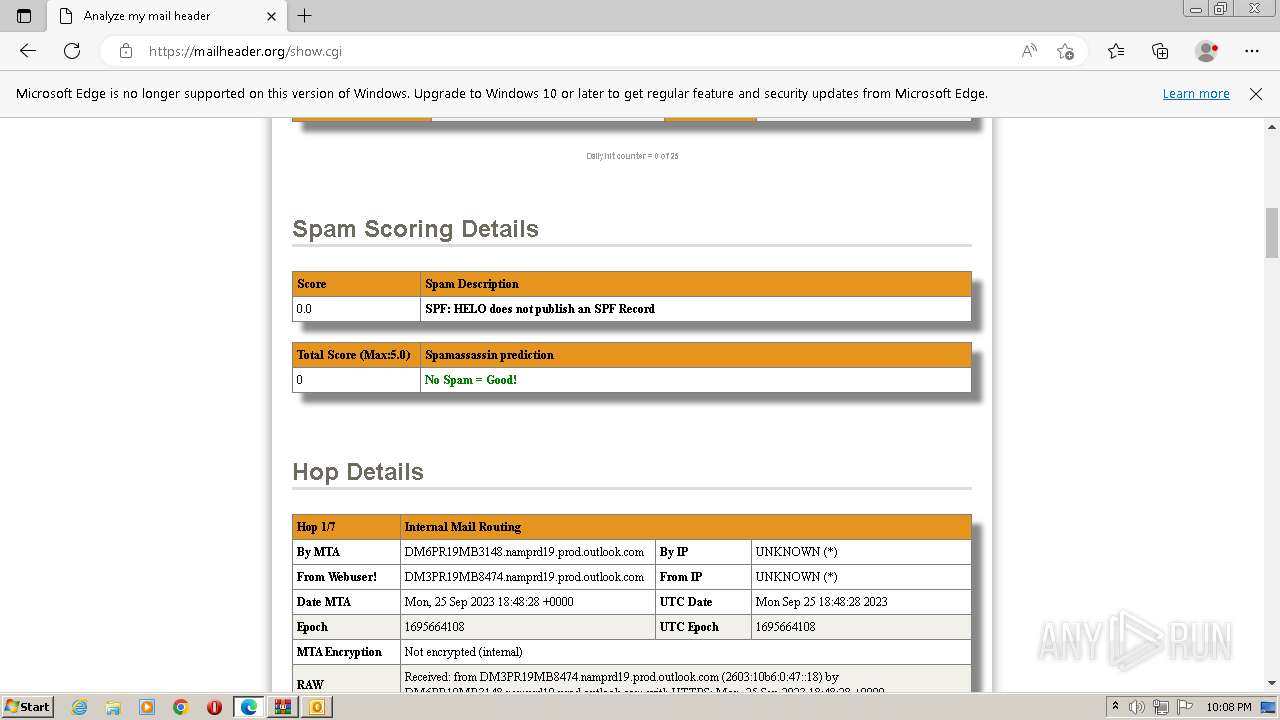Viewport: 1280px width, 720px height.
Task: Open Edge Settings and more menu
Action: 1252,51
